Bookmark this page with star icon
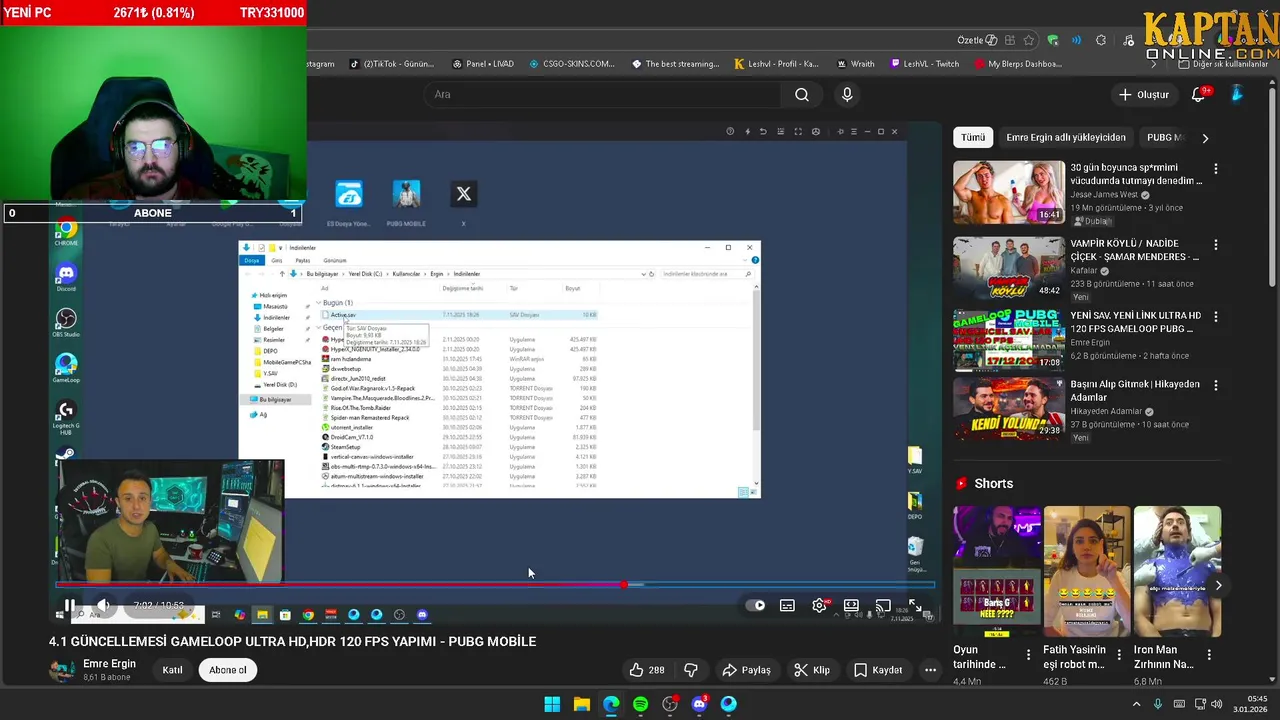Image resolution: width=1280 pixels, height=720 pixels. coord(1029,41)
